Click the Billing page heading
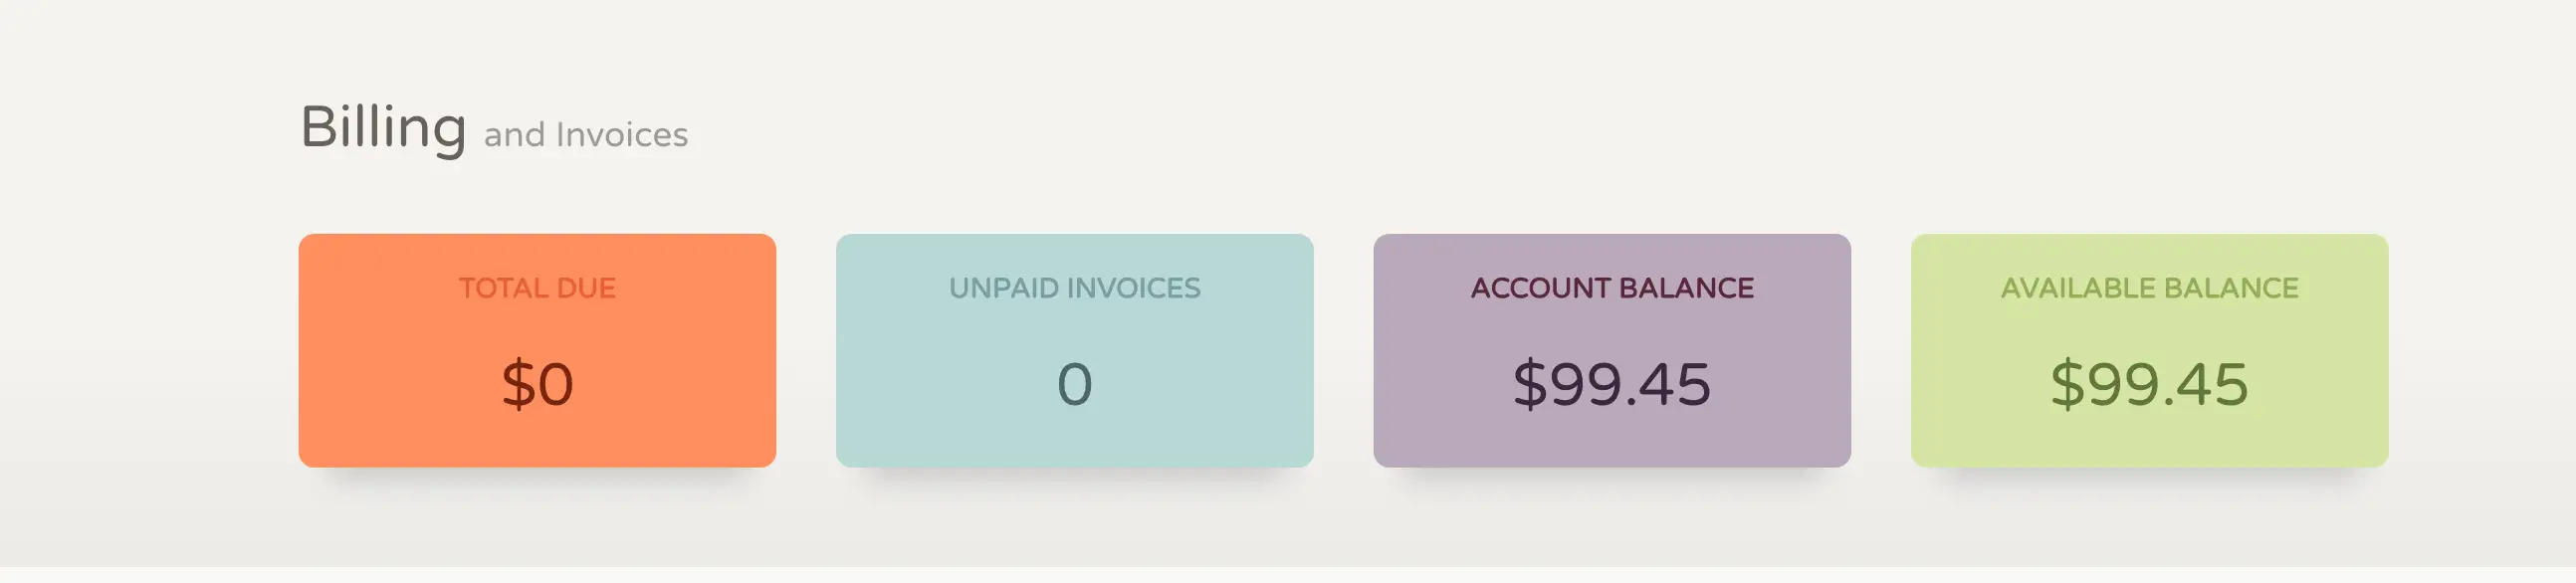Screen dimensions: 2576x583 click(383, 129)
